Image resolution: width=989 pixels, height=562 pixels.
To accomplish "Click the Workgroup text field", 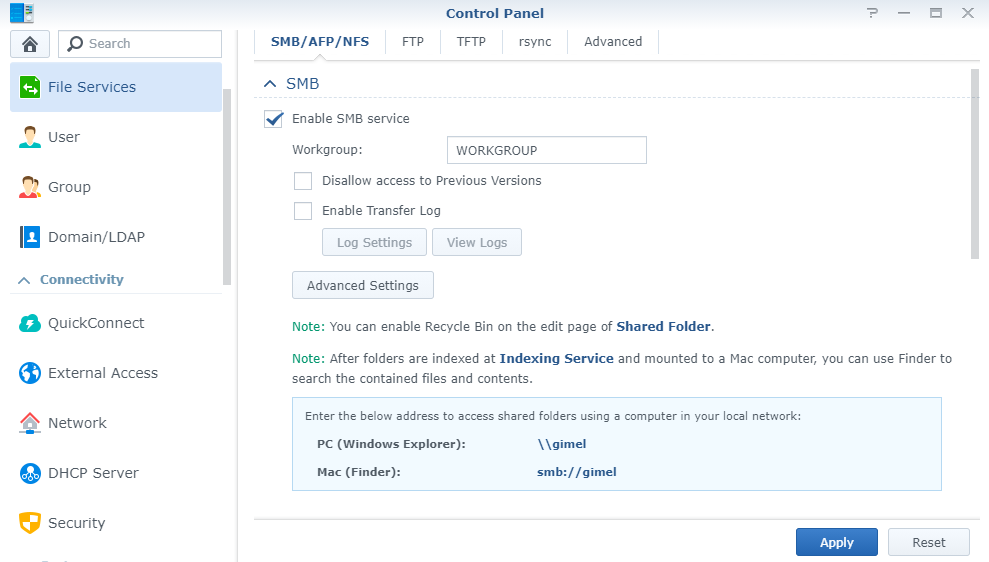I will click(x=546, y=150).
